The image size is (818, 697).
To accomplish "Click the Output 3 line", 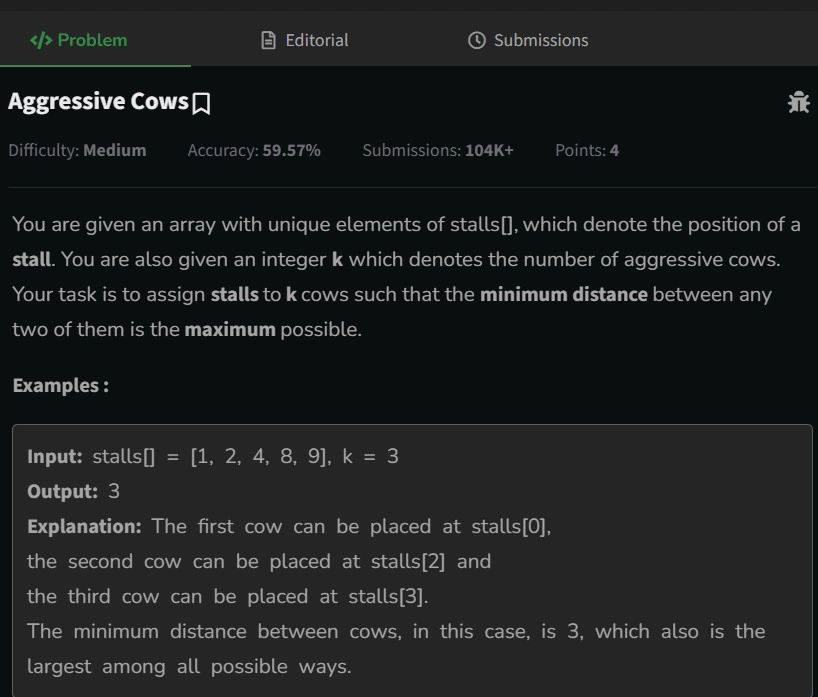I will click(x=74, y=491).
